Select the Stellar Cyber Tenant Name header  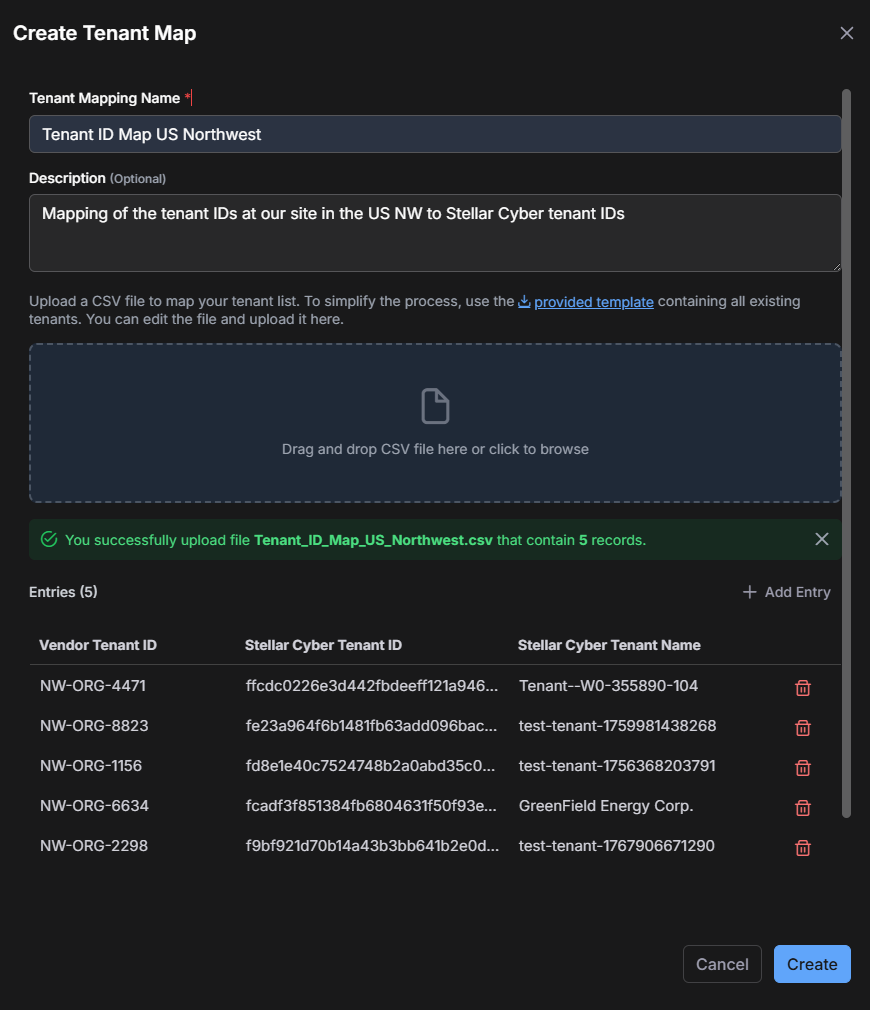[x=609, y=645]
